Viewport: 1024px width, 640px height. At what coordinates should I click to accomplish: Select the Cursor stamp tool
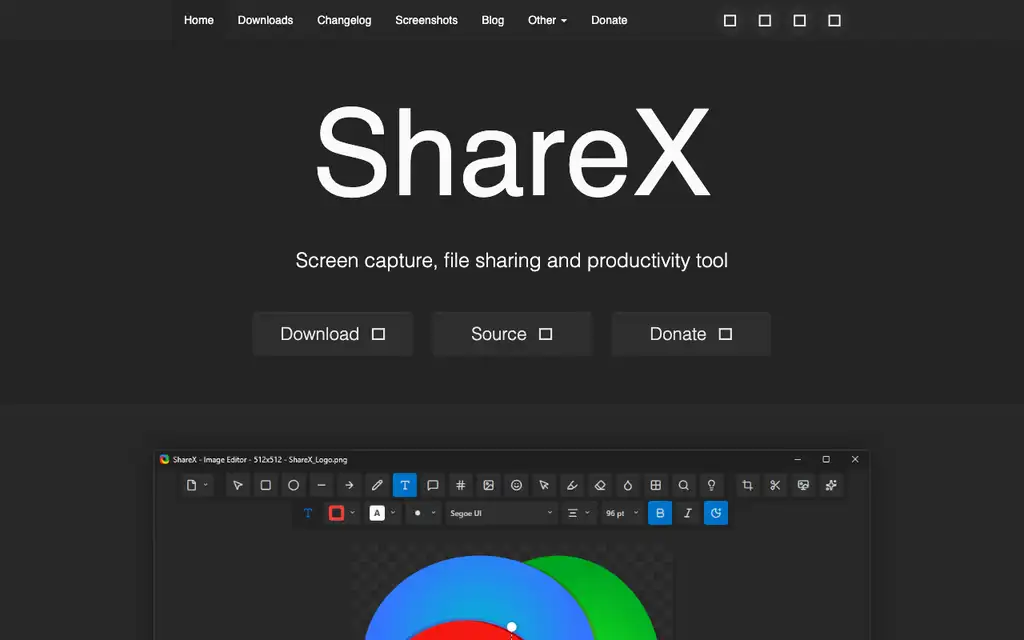coord(544,485)
